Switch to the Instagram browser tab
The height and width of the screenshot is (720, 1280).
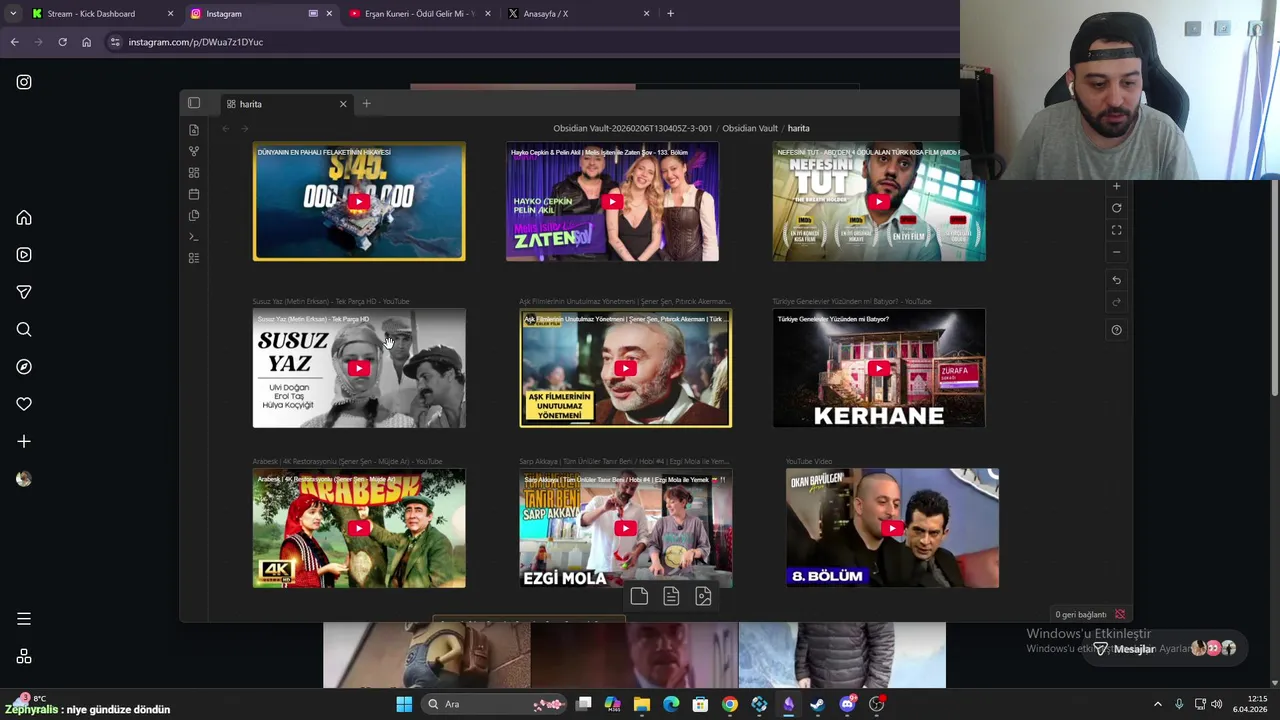point(262,14)
